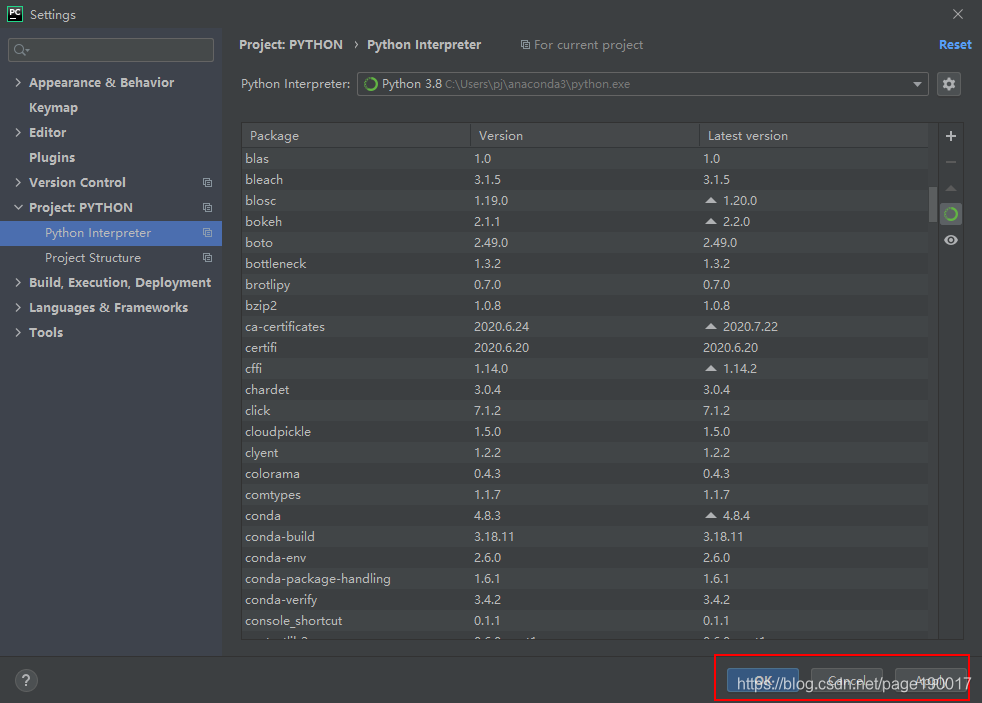Select the conda-build package row
Screen dimensions: 982x703
585,536
